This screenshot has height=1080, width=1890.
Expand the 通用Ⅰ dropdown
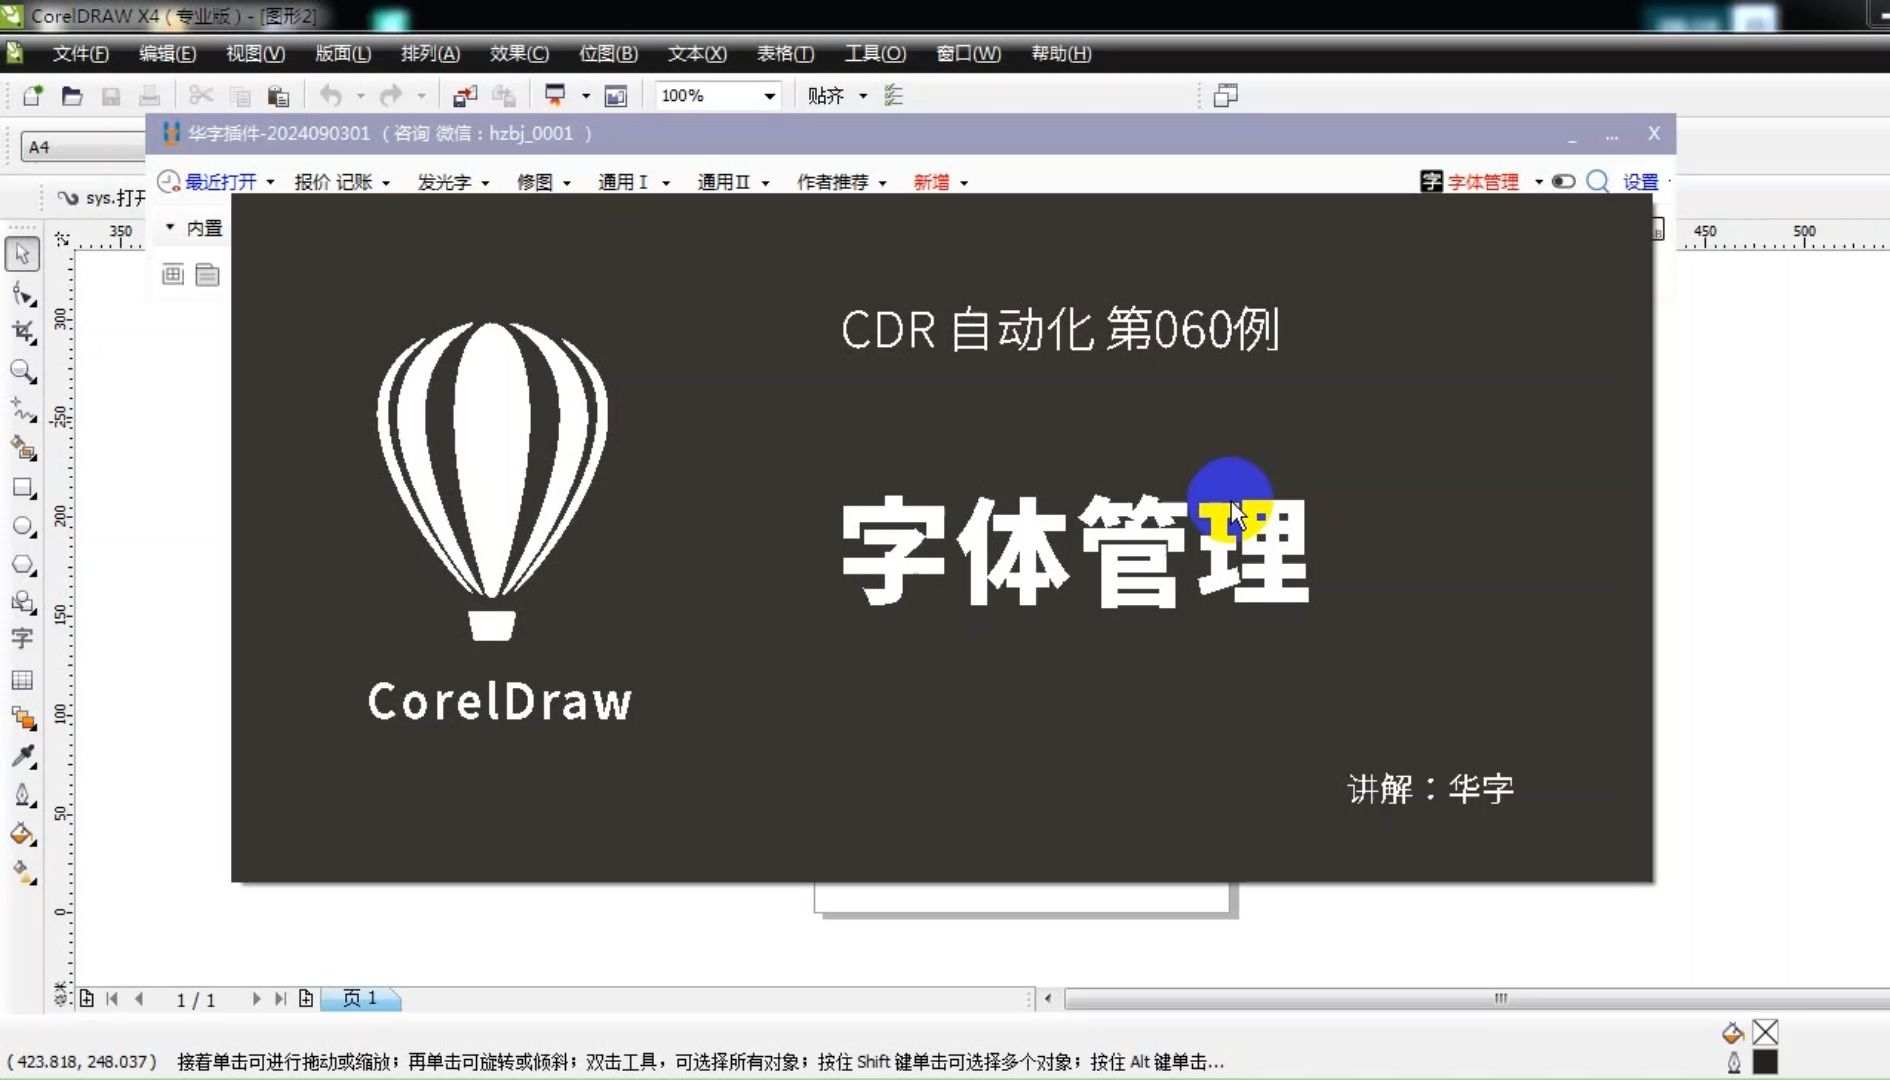[x=666, y=183]
